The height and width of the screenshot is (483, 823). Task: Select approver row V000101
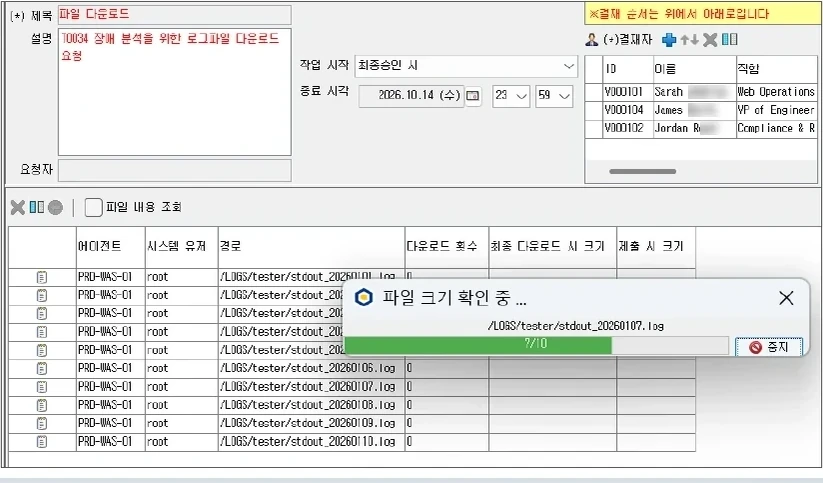tap(701, 92)
